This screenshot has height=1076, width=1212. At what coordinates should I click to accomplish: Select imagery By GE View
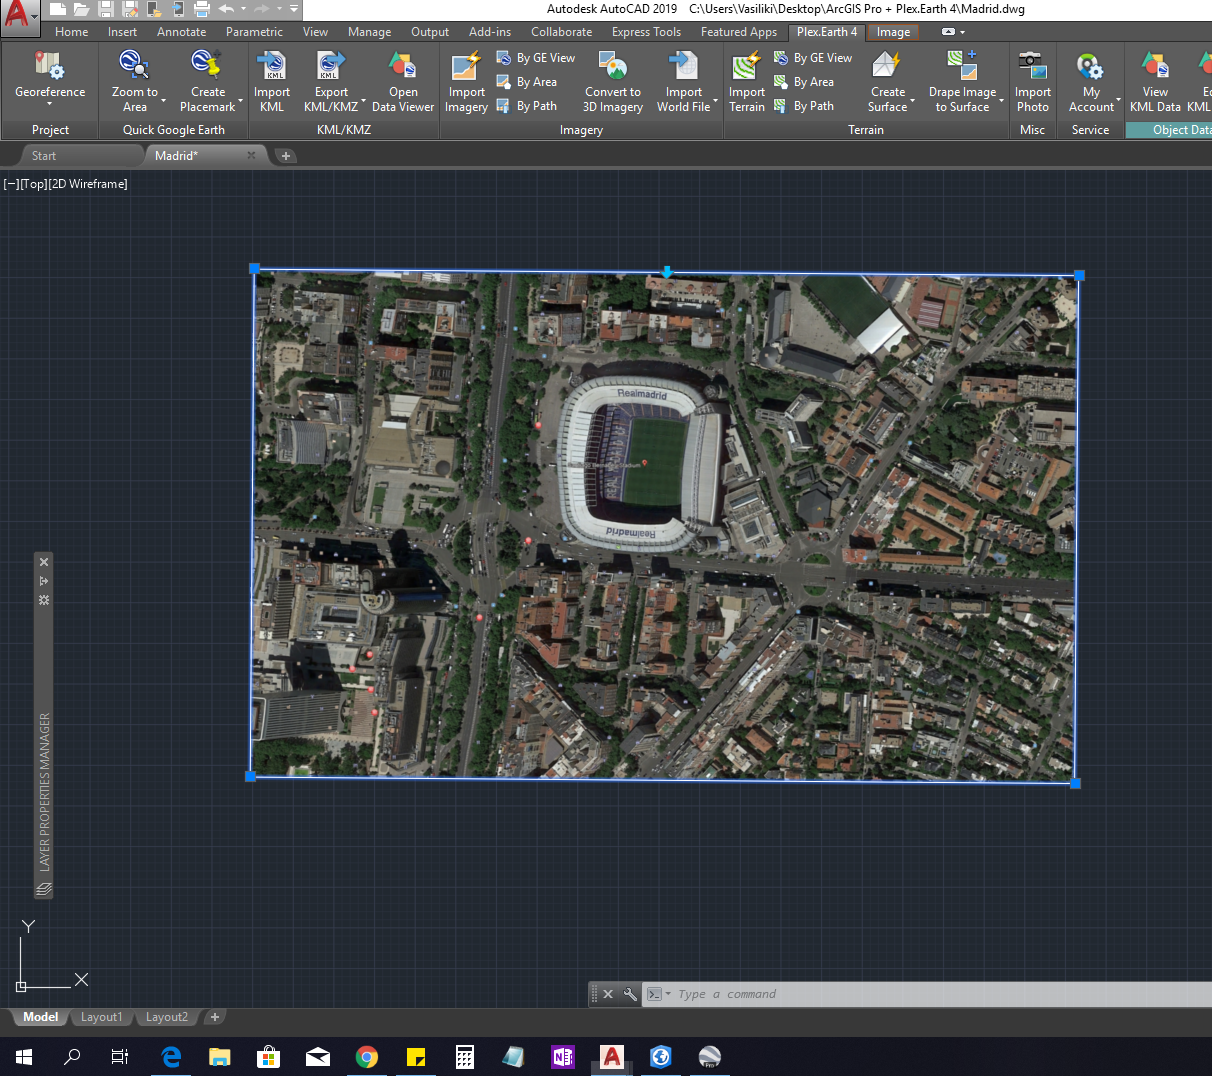click(536, 58)
